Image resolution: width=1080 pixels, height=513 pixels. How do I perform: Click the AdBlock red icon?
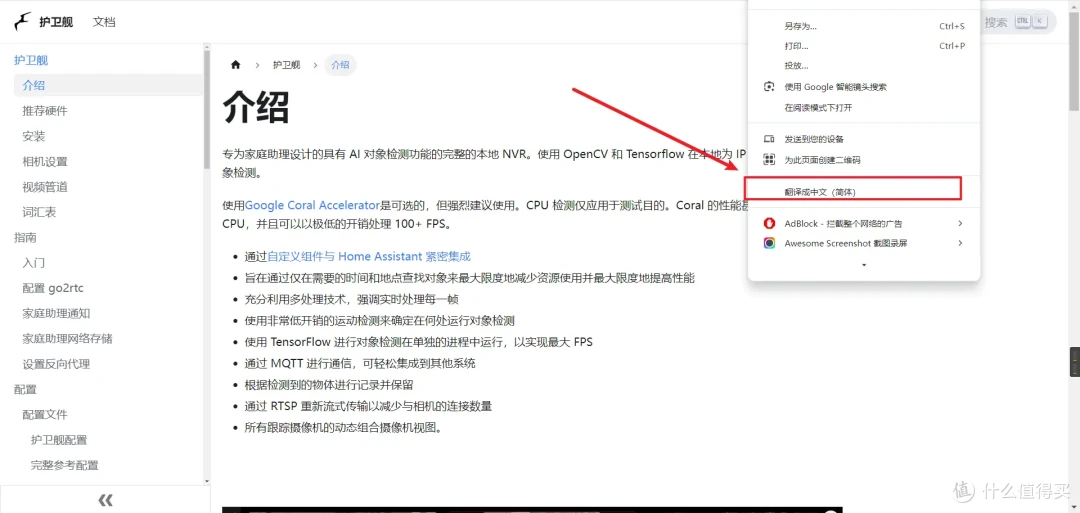[769, 223]
